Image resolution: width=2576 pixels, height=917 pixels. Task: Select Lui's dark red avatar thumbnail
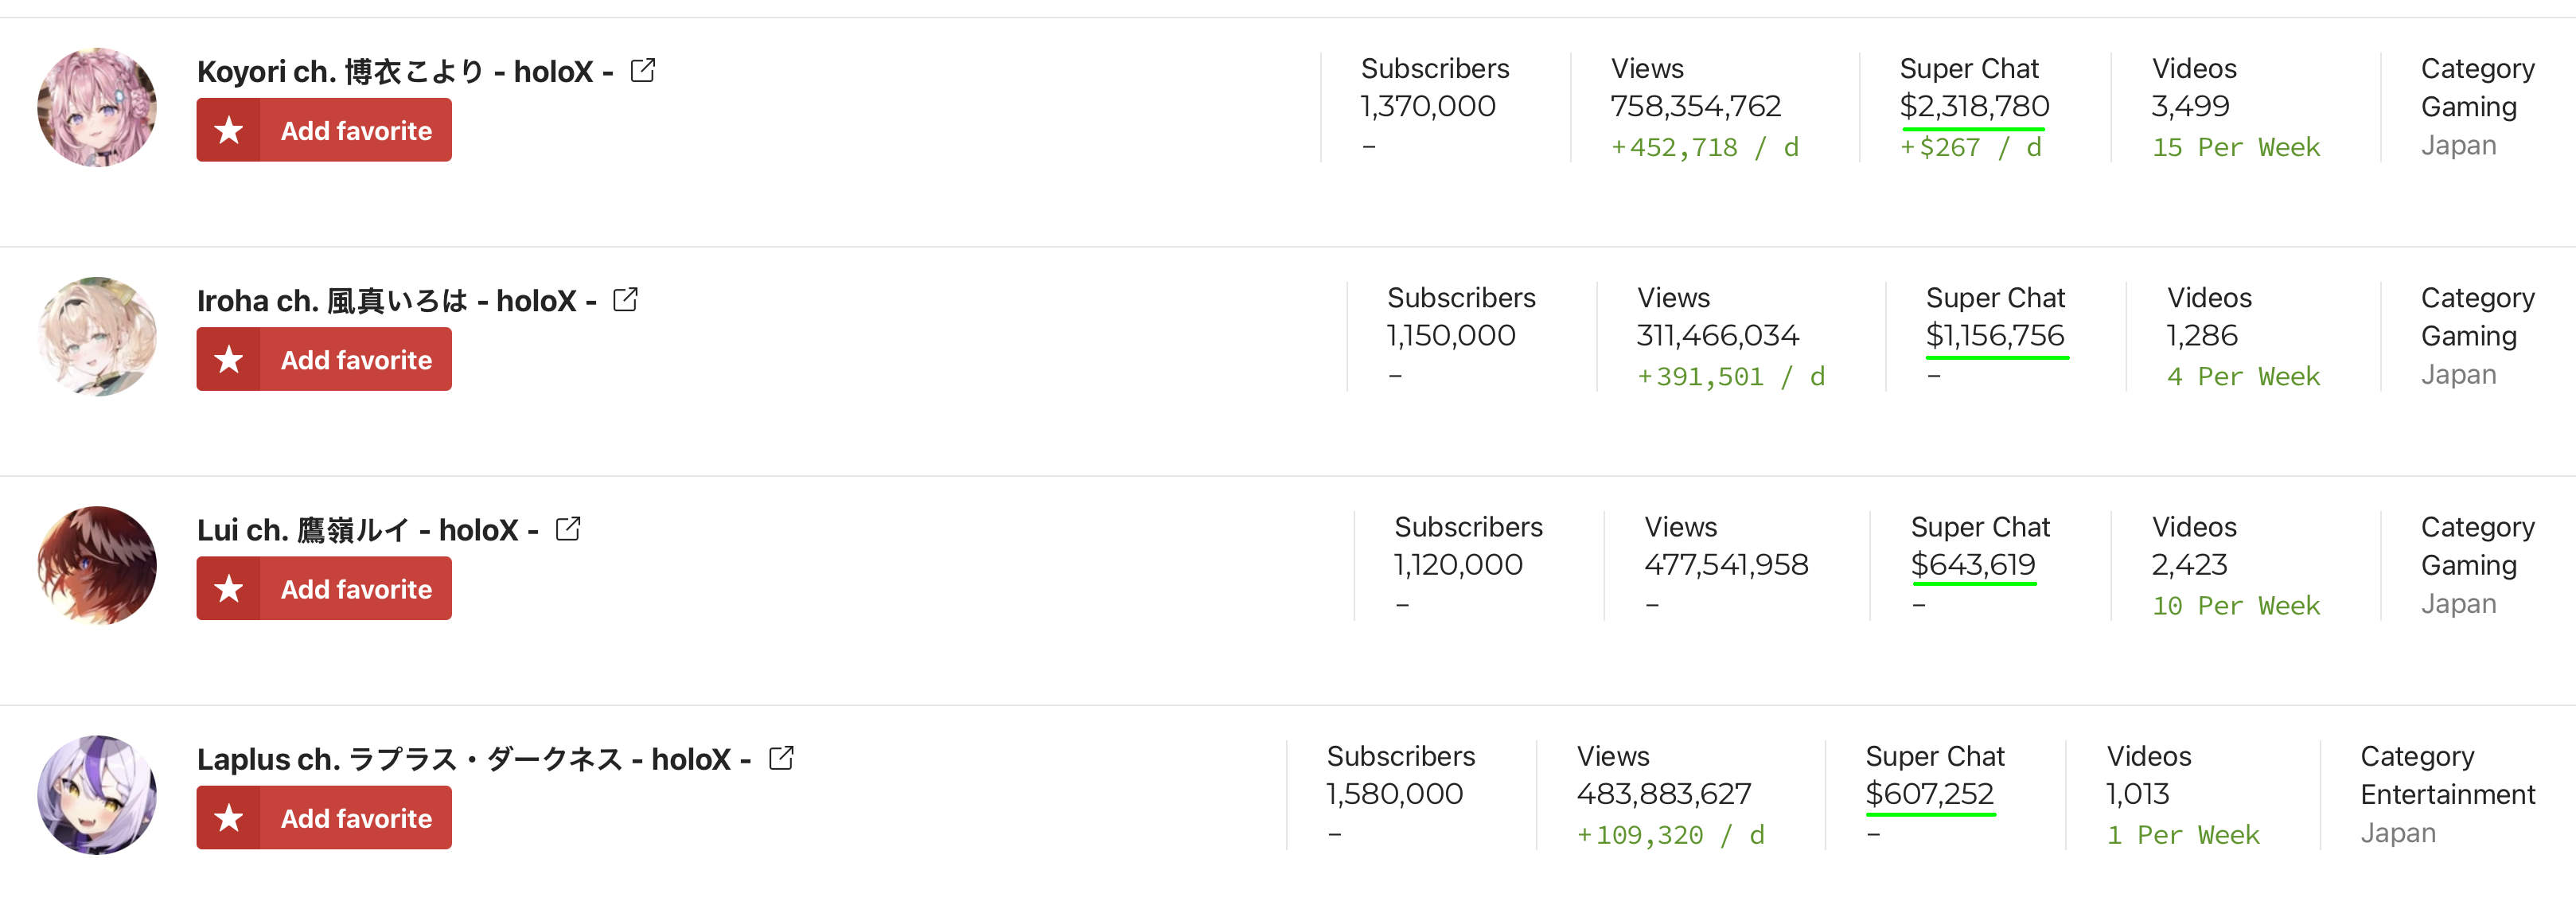coord(97,565)
